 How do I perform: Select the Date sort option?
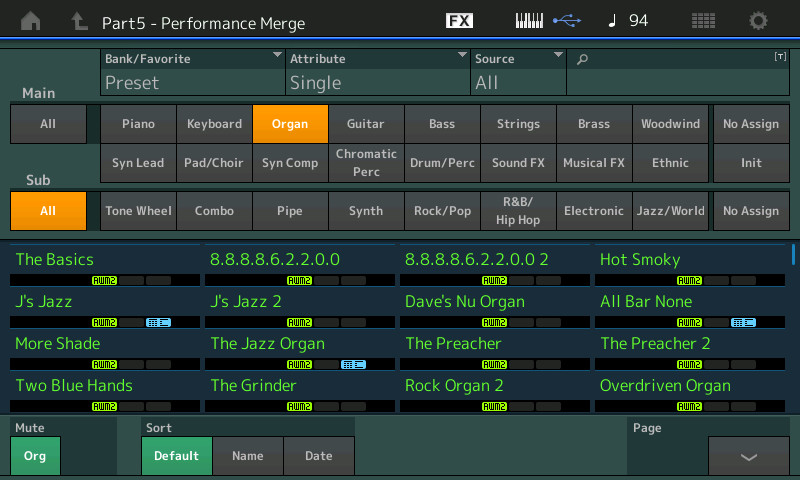tap(319, 456)
